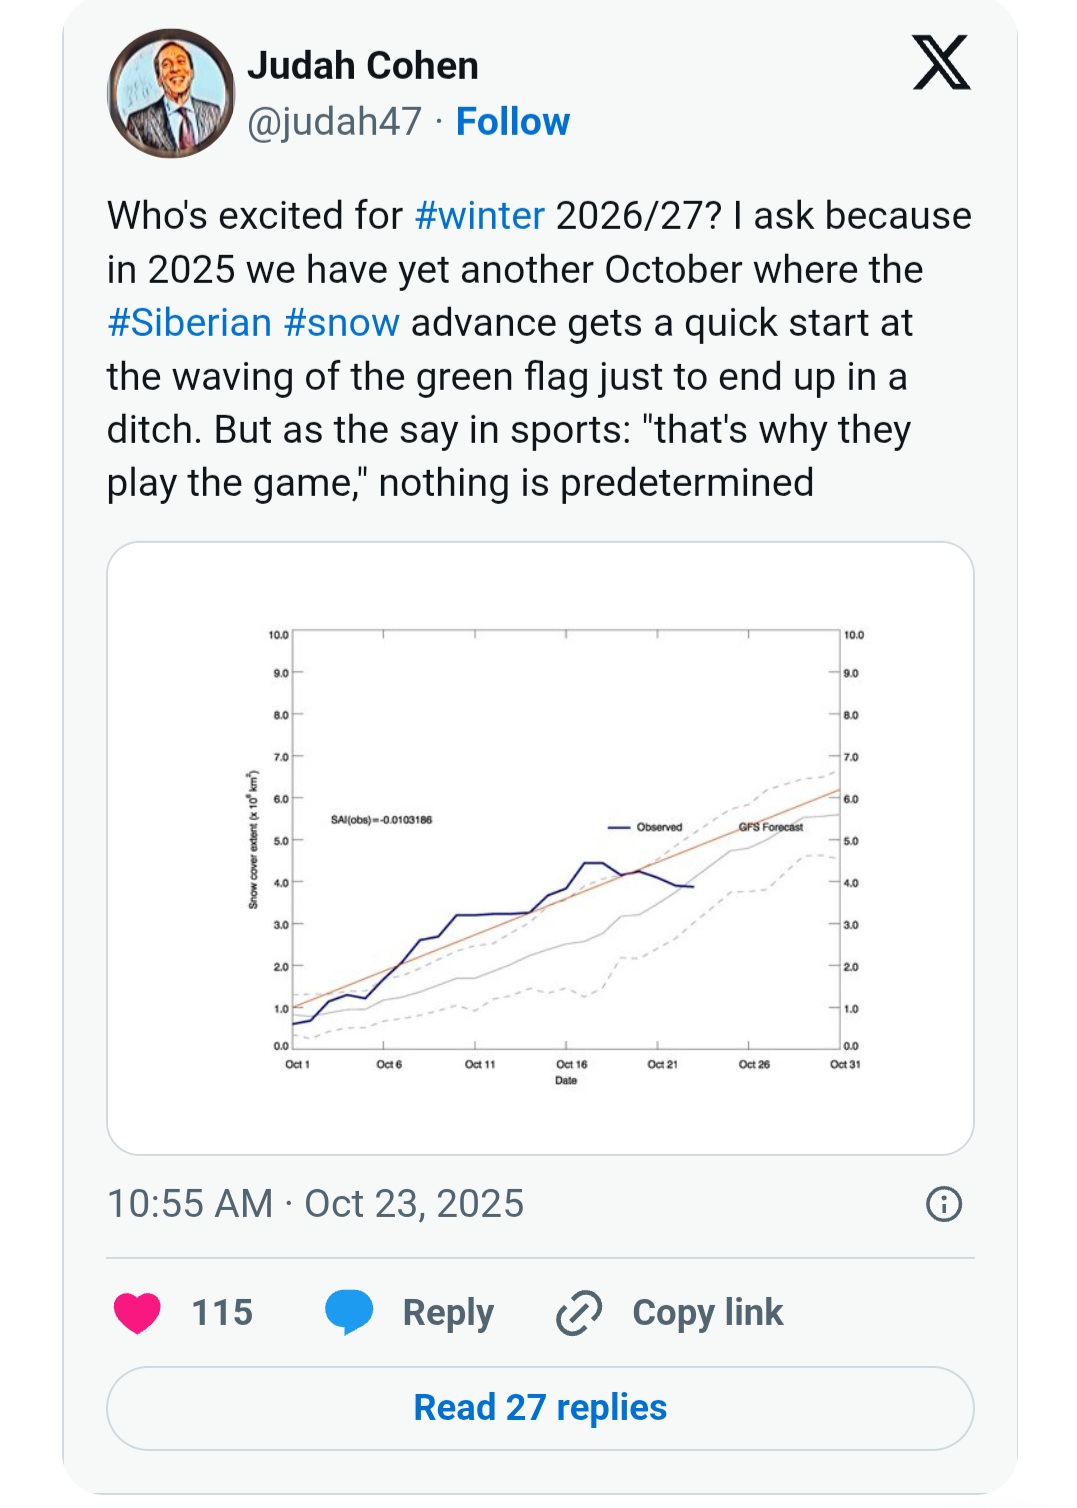The height and width of the screenshot is (1508, 1077).
Task: Click the chain link copy icon
Action: click(x=579, y=1312)
